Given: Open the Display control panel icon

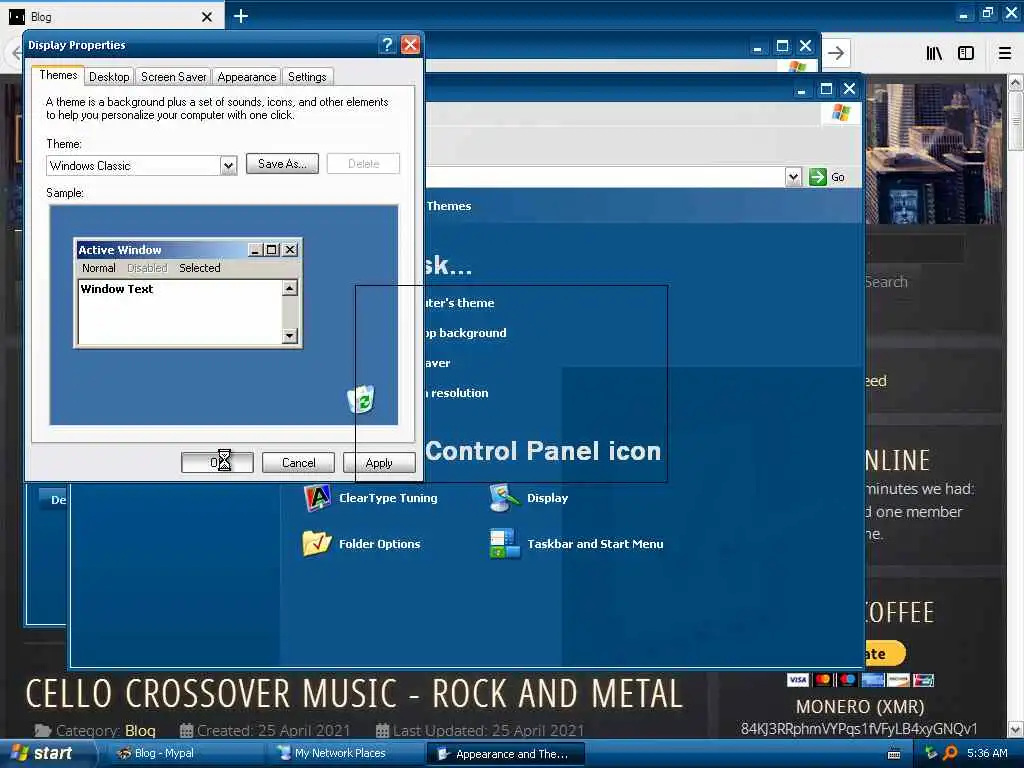Looking at the screenshot, I should (x=504, y=498).
